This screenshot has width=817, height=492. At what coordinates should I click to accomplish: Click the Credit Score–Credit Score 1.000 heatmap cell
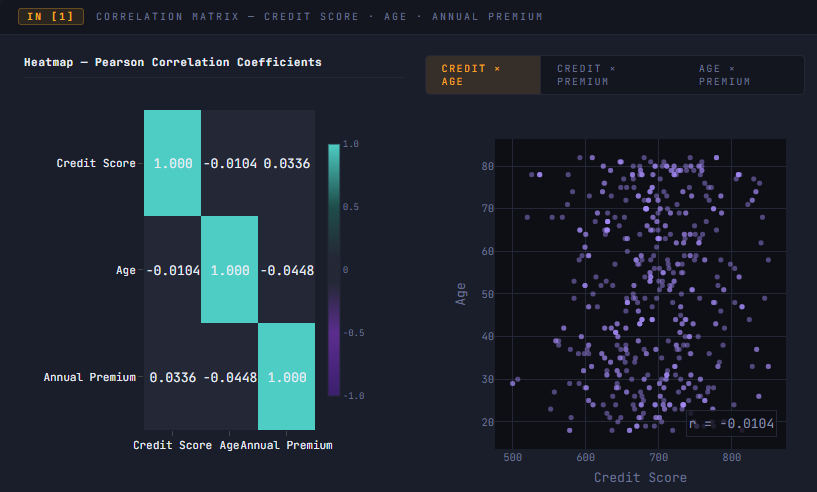tap(172, 163)
